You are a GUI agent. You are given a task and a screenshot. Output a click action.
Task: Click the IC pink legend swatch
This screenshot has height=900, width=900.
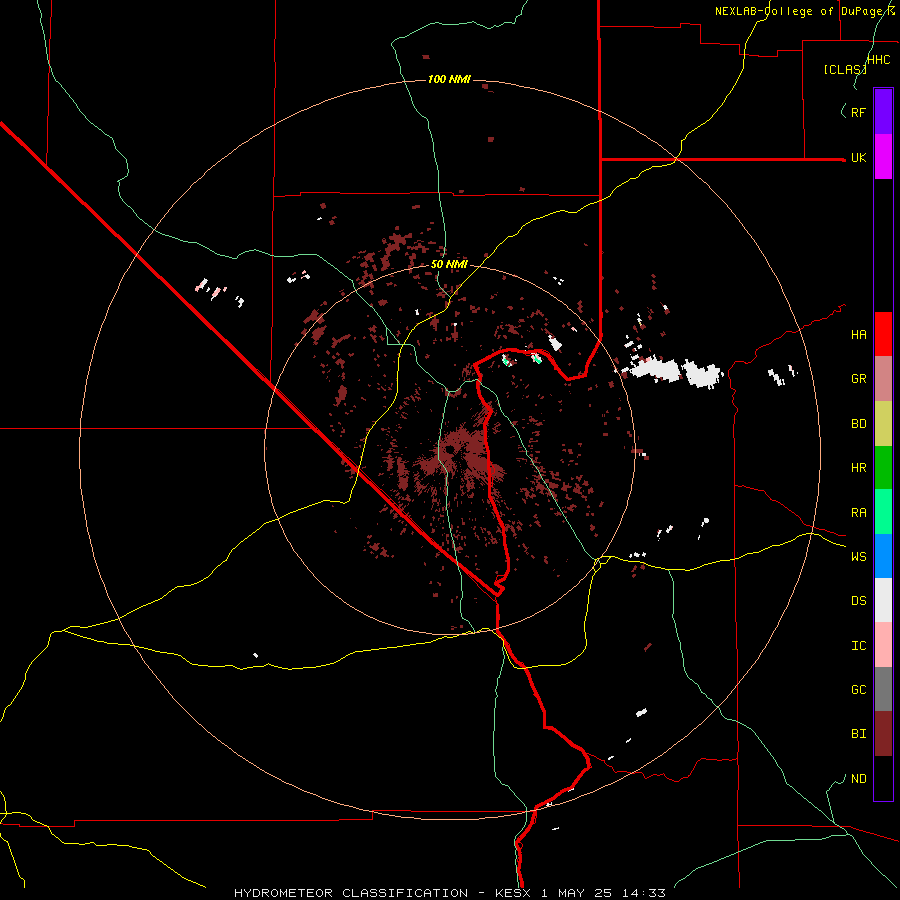pos(883,645)
